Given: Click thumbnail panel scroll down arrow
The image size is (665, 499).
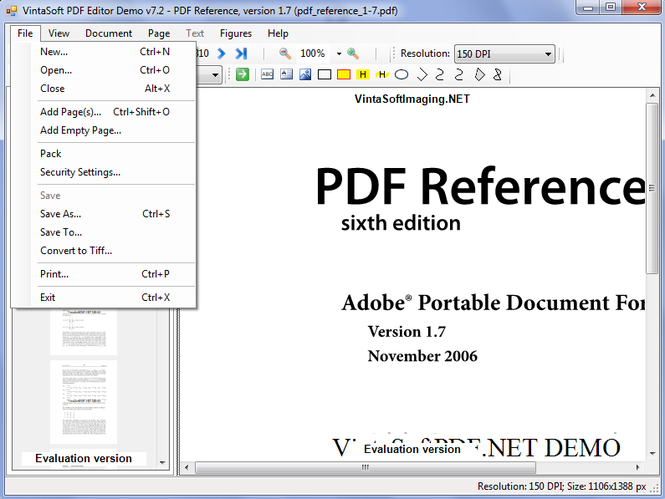Looking at the screenshot, I should pyautogui.click(x=162, y=463).
